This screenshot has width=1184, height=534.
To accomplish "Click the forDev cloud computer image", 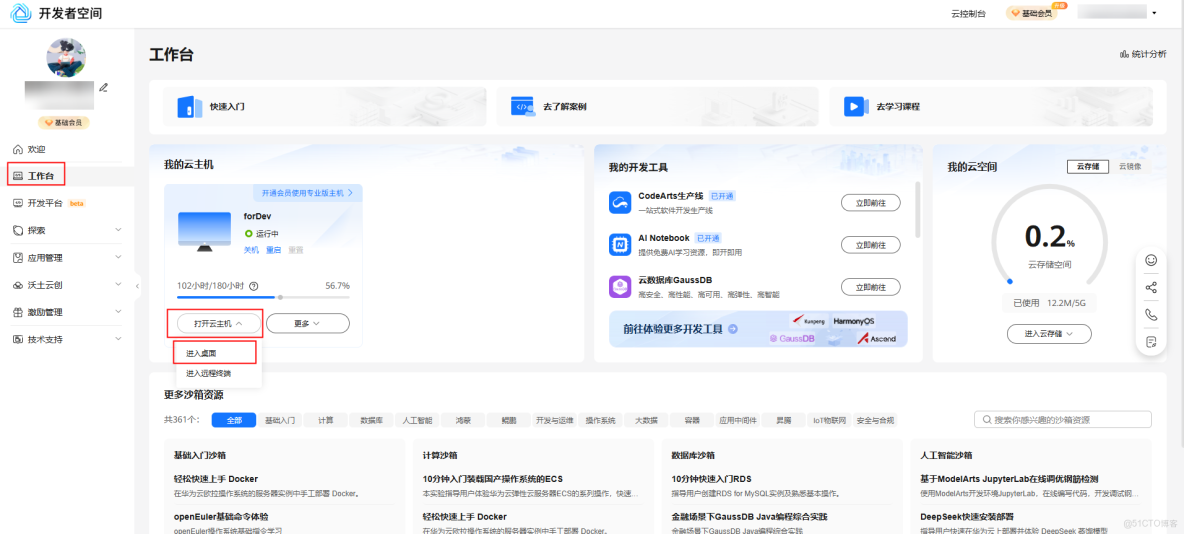I will coord(205,233).
